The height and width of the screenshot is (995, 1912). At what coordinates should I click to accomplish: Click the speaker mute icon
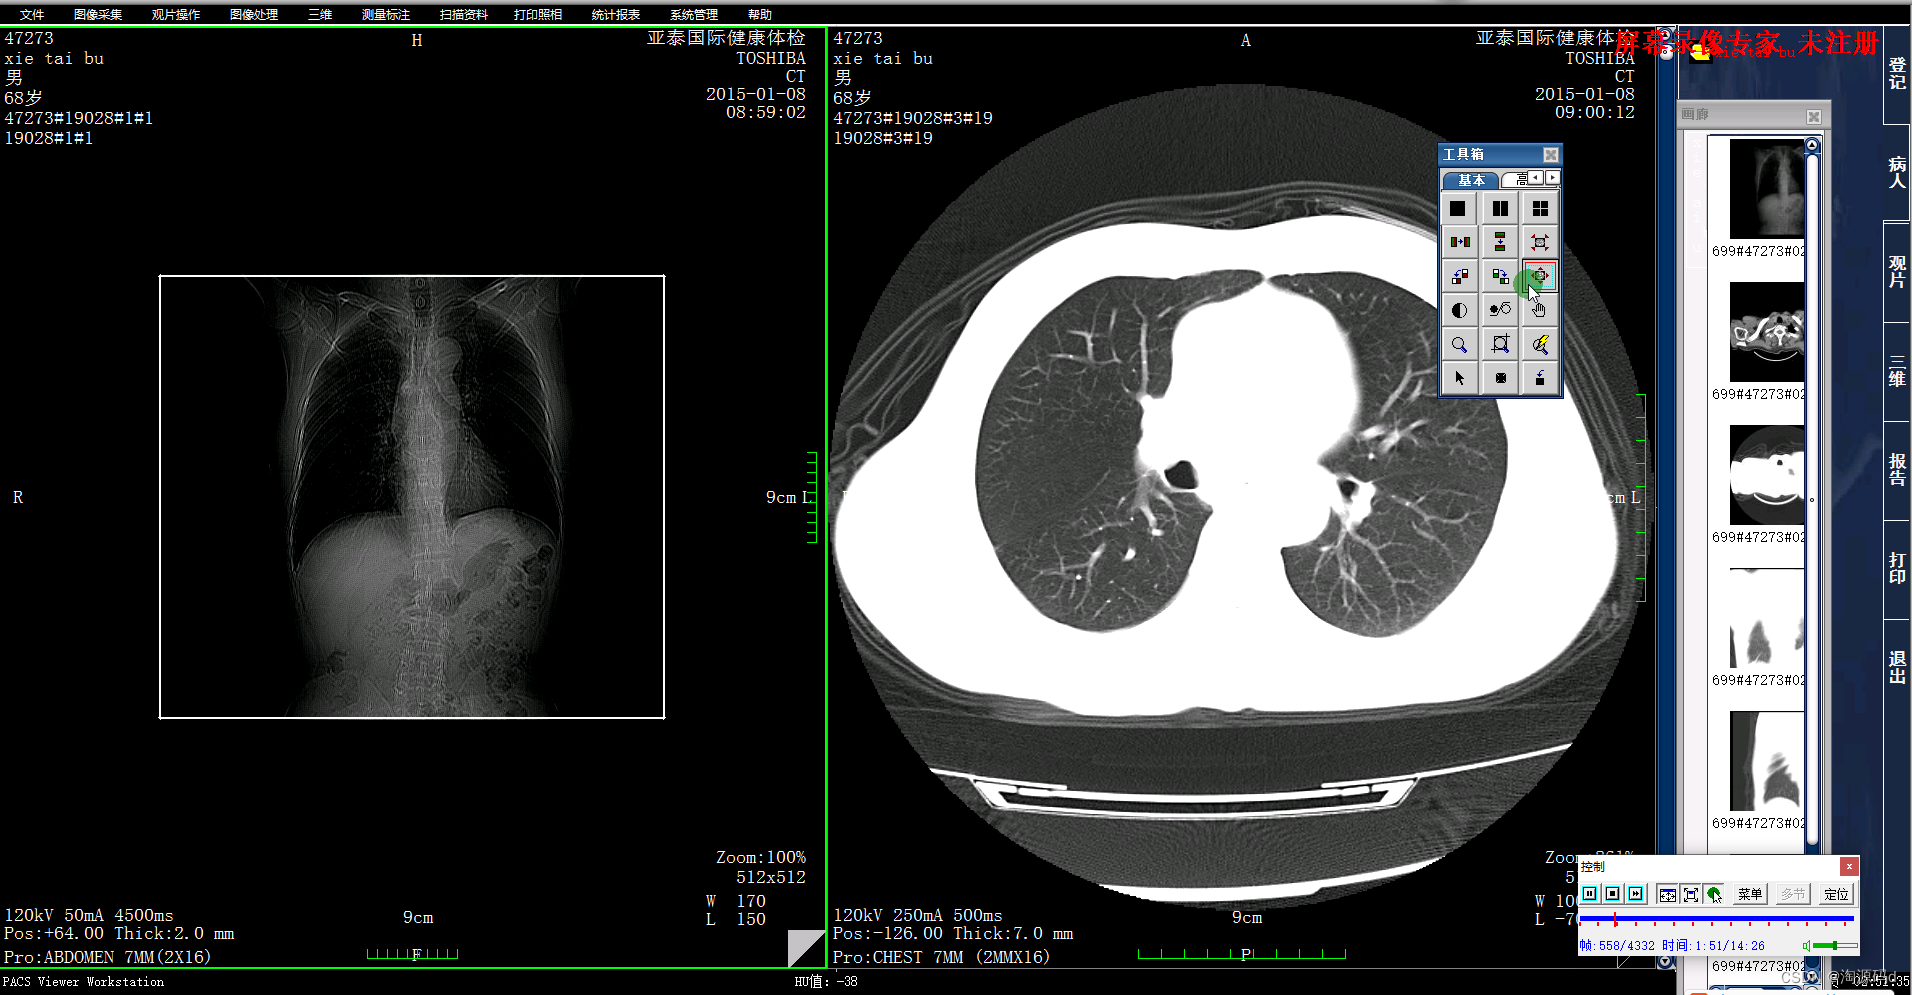(1806, 945)
